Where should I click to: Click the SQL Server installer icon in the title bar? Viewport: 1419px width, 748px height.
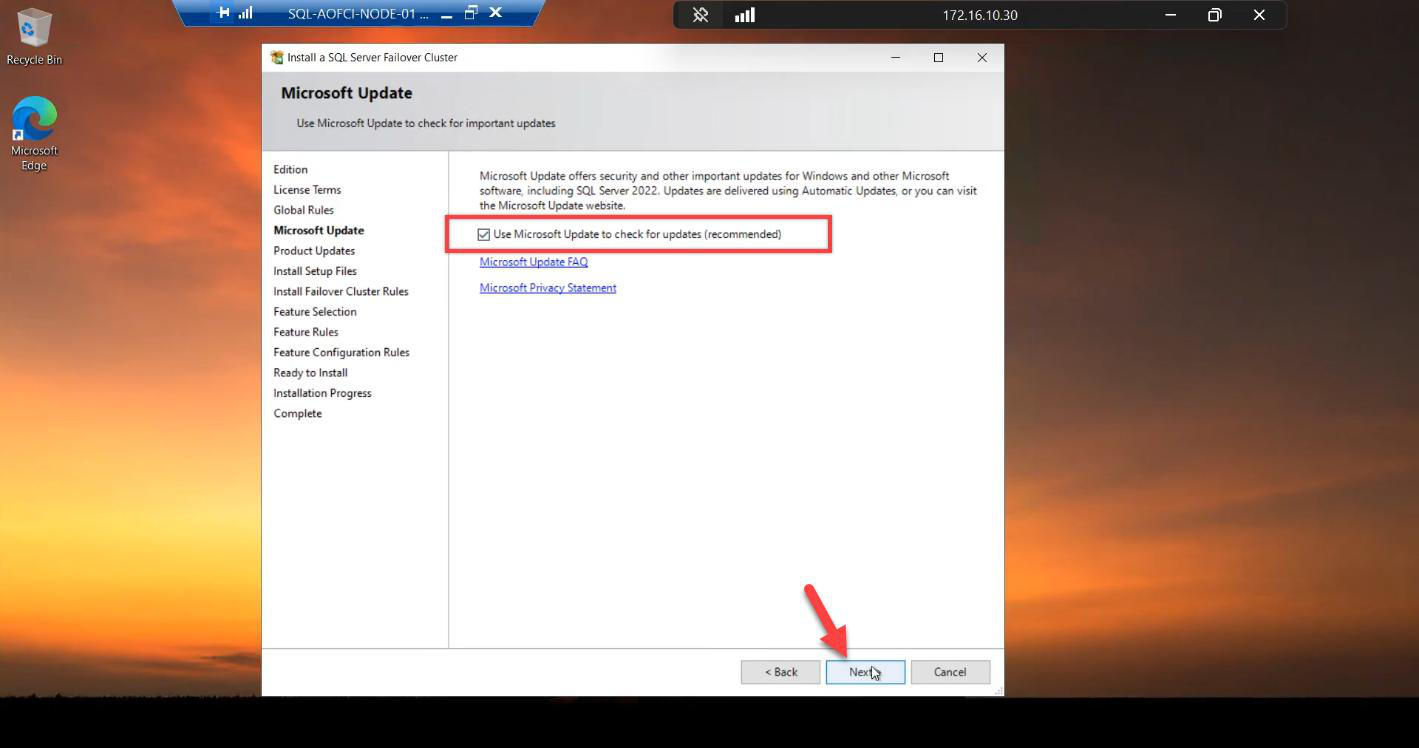(x=277, y=57)
